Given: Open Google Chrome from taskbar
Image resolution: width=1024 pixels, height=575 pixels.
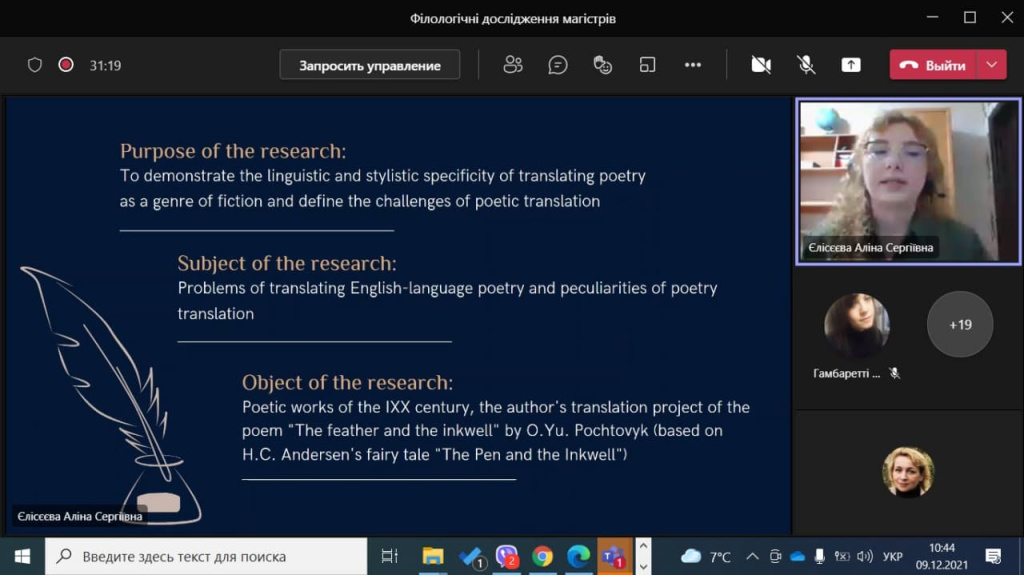Looking at the screenshot, I should [x=541, y=556].
